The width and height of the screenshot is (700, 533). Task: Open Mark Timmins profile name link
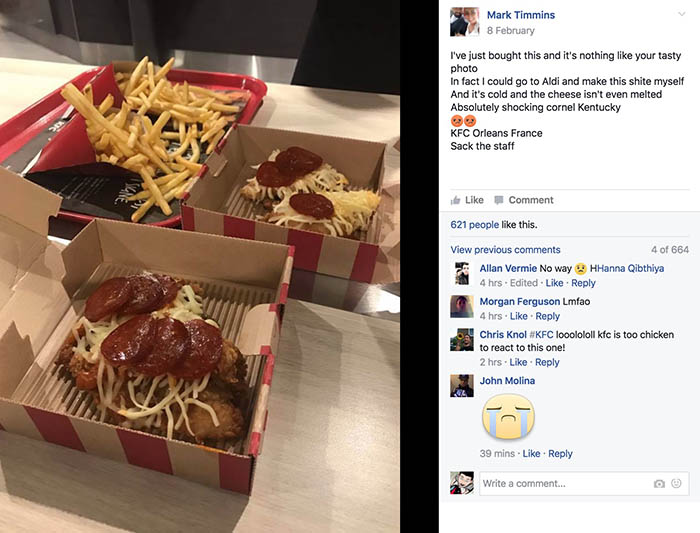click(521, 15)
